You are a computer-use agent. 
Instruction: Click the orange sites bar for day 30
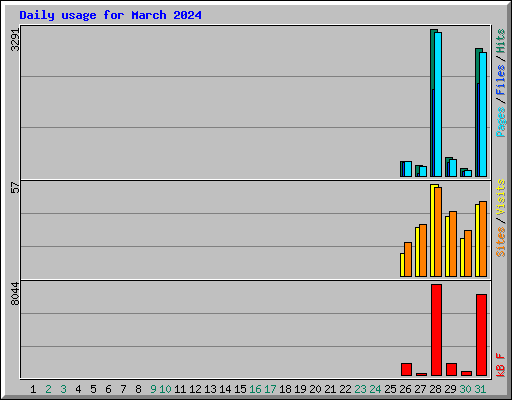(468, 253)
